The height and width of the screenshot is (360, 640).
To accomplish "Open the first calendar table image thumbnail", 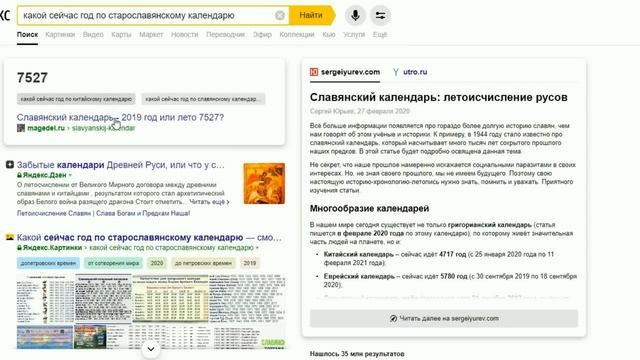I will [45, 299].
